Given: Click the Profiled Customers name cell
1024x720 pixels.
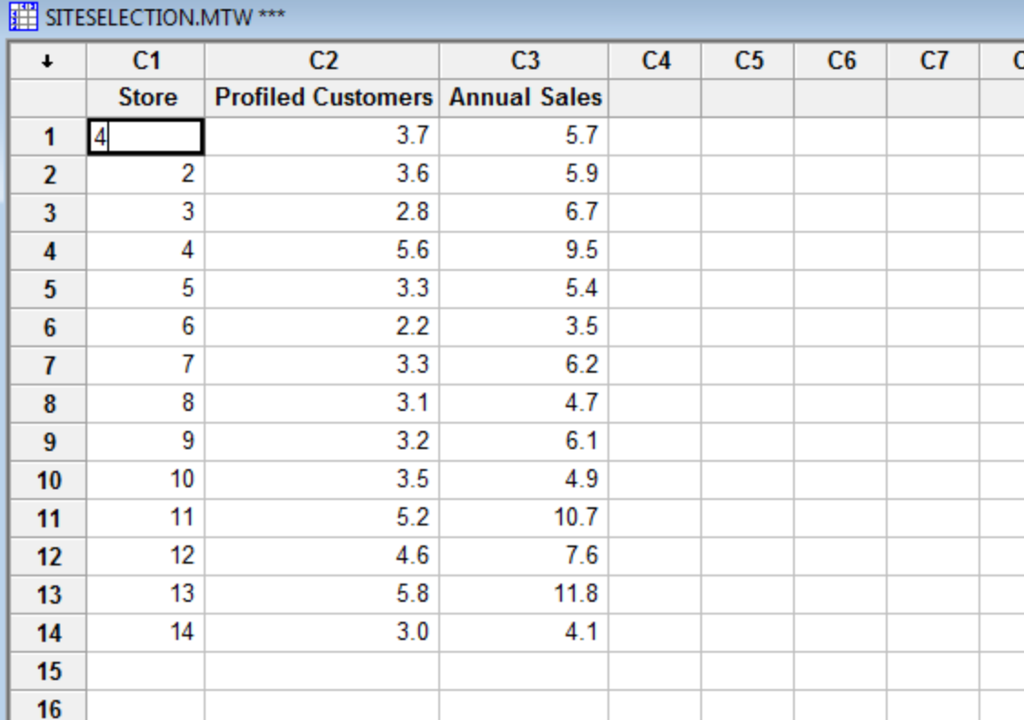Looking at the screenshot, I should 322,98.
